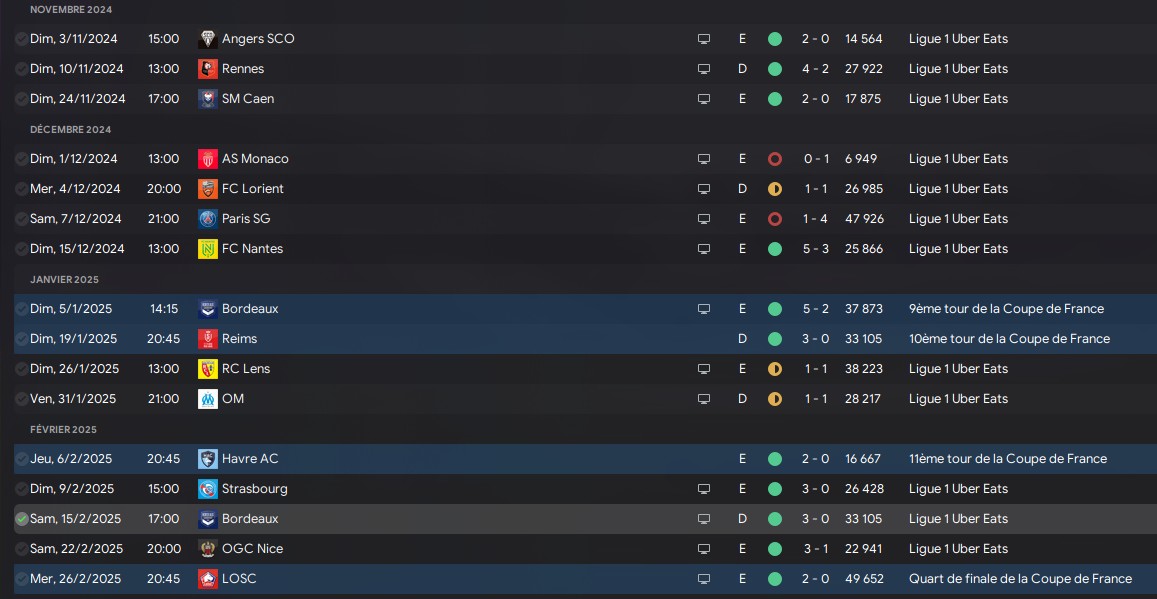Click the Angers SCO club badge
This screenshot has width=1157, height=599.
[x=207, y=39]
